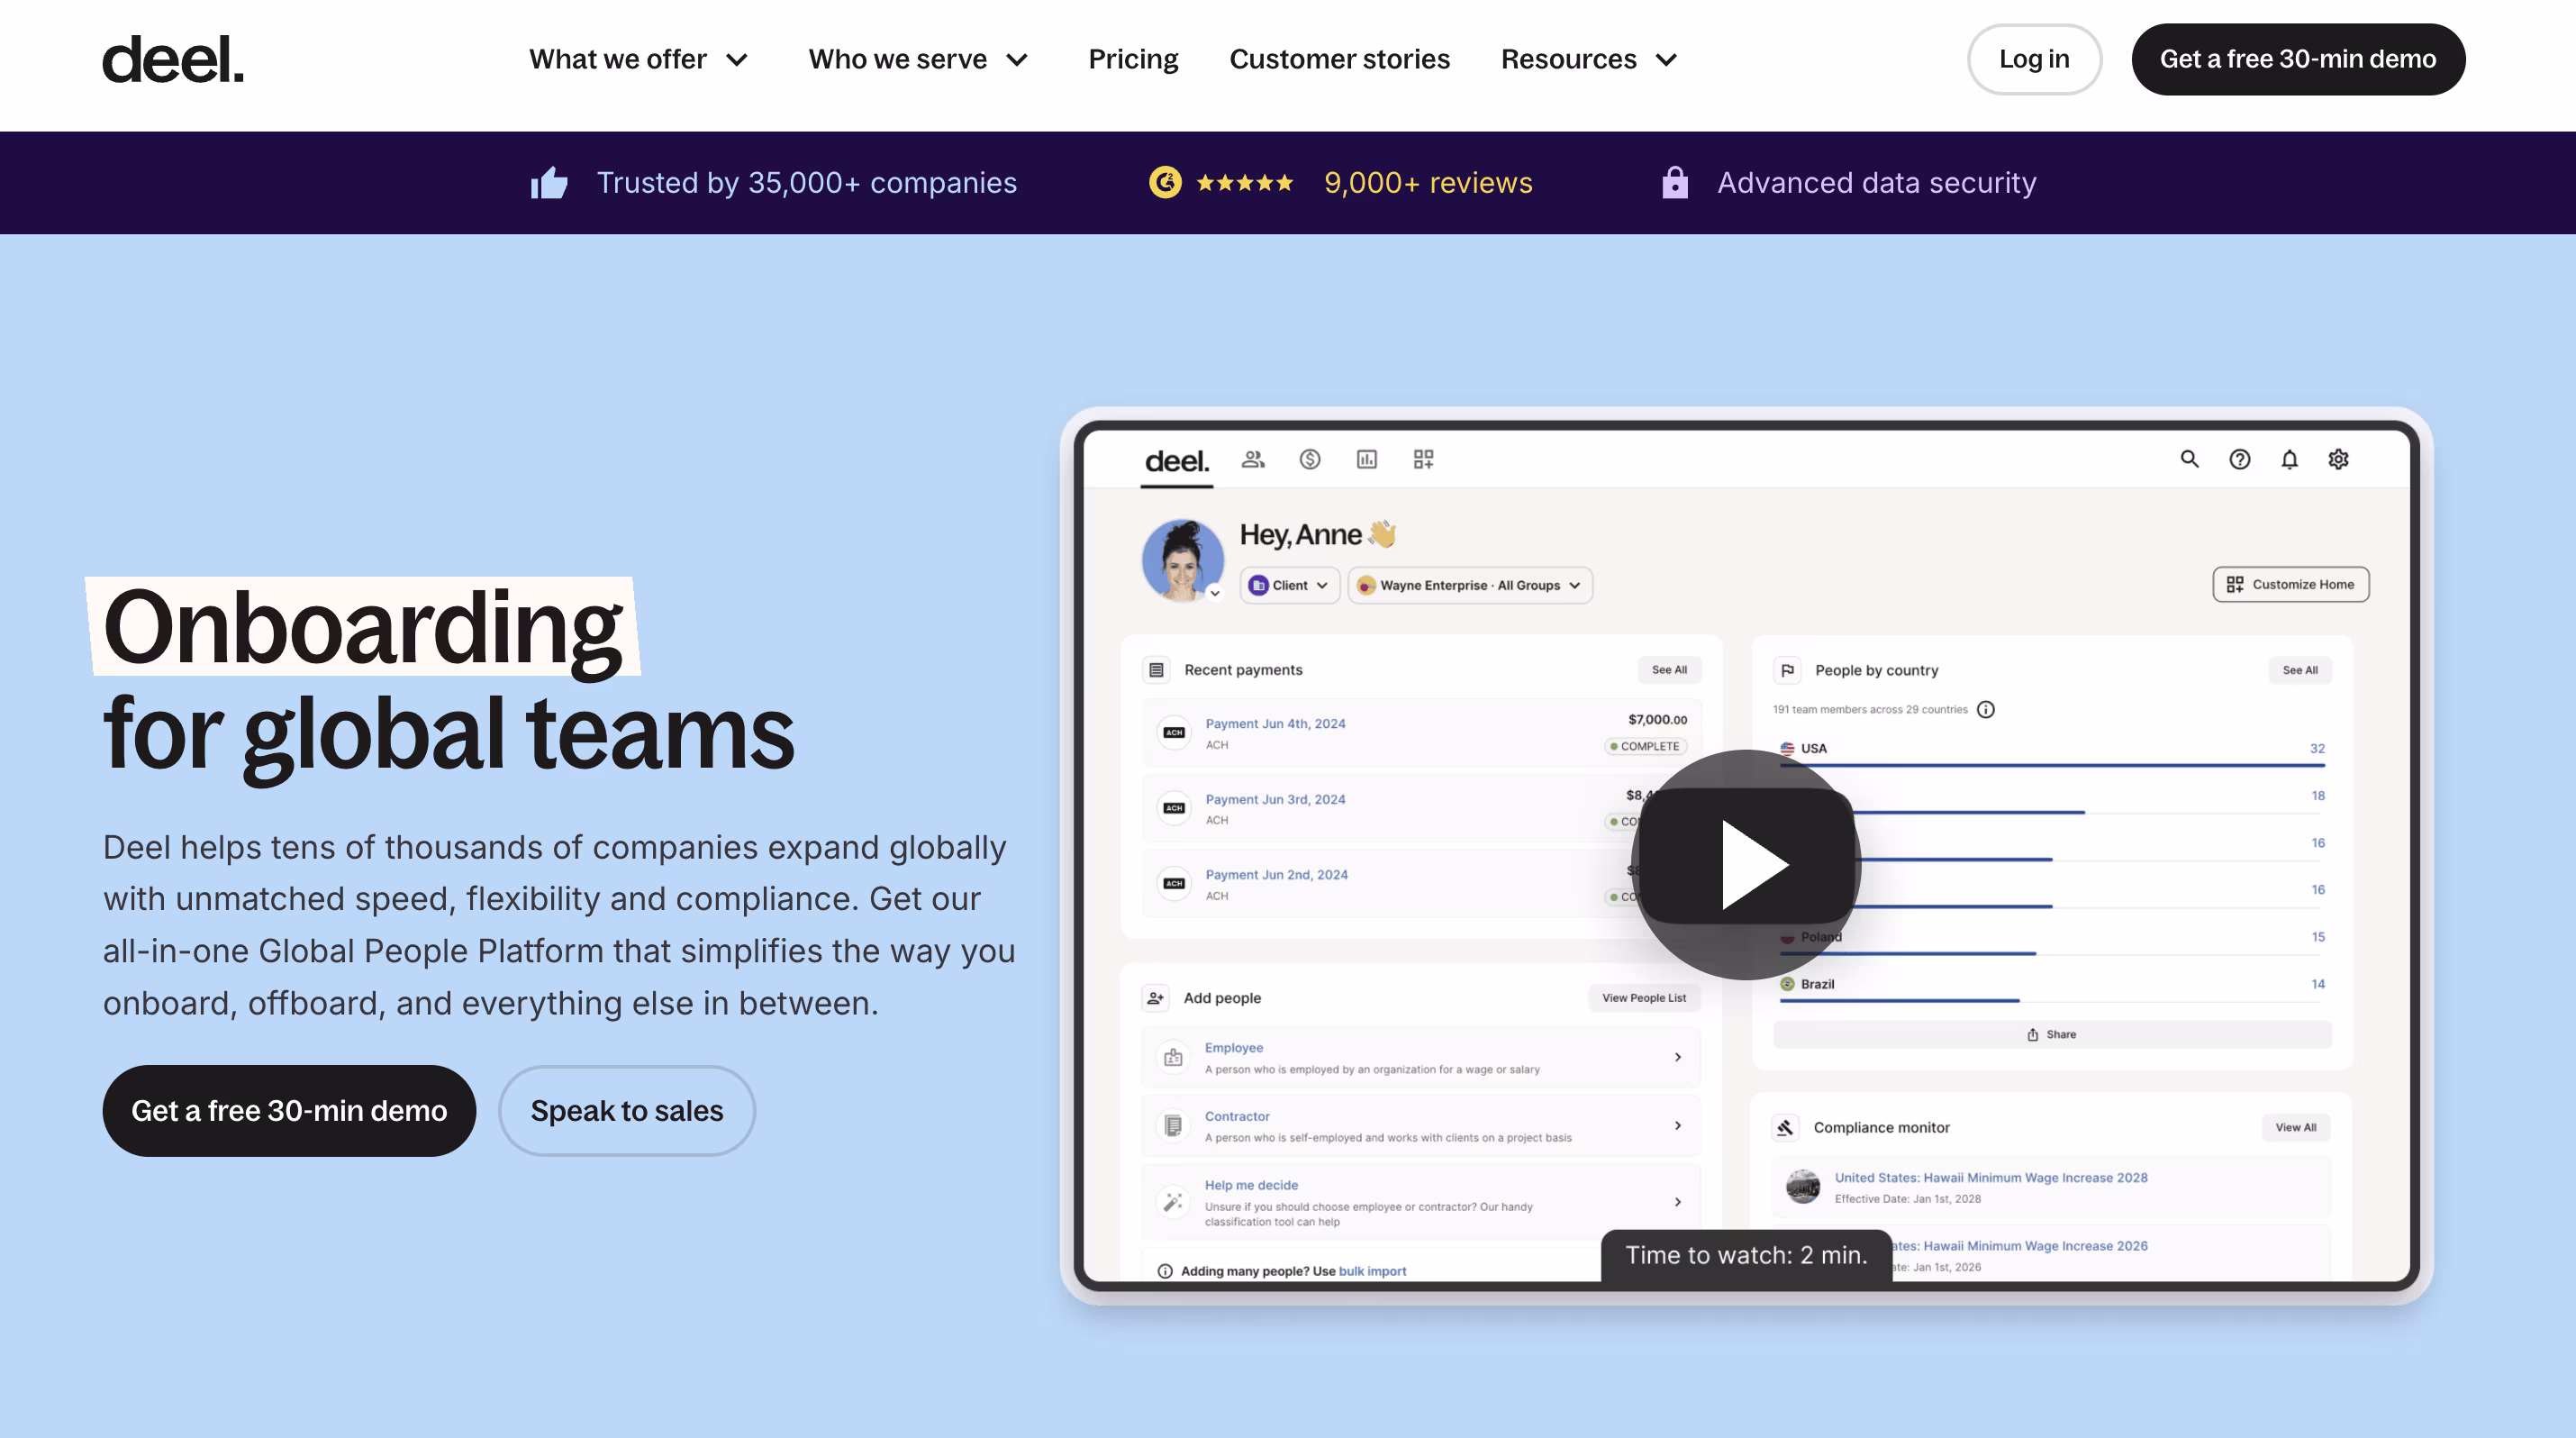Click hero Get a free 30-min demo button
This screenshot has width=2576, height=1438.
pos(289,1110)
